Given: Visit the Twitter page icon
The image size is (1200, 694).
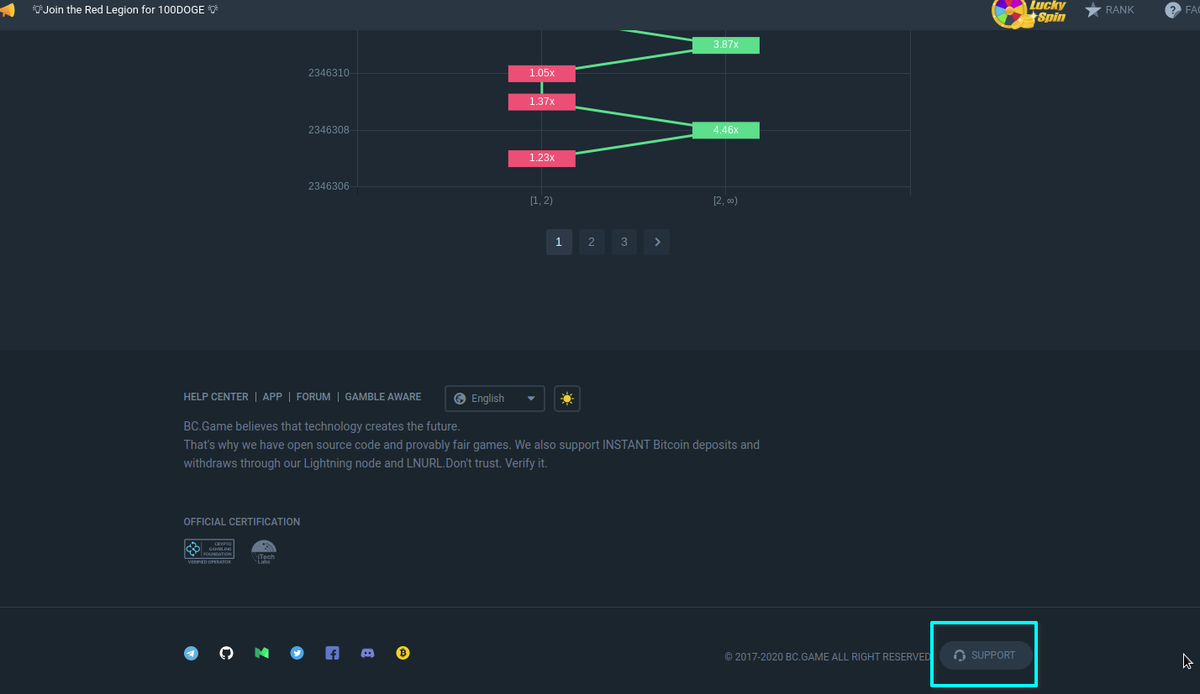Looking at the screenshot, I should pyautogui.click(x=297, y=653).
